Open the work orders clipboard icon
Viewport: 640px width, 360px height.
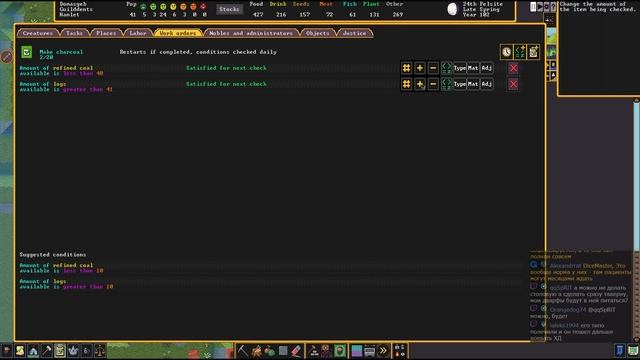coord(60,351)
